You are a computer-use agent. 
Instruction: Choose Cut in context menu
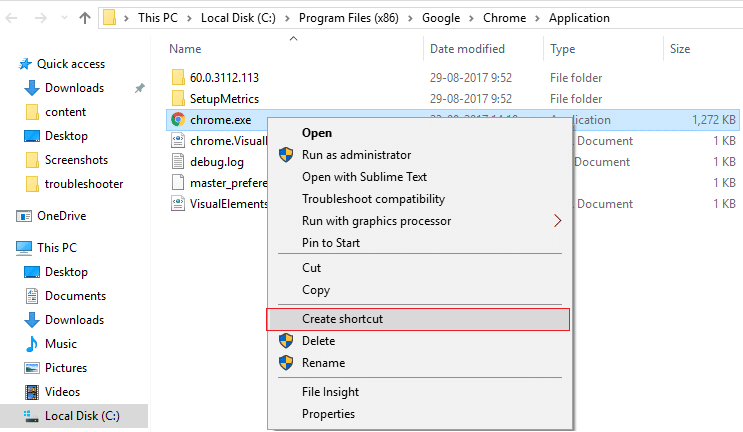pos(420,268)
